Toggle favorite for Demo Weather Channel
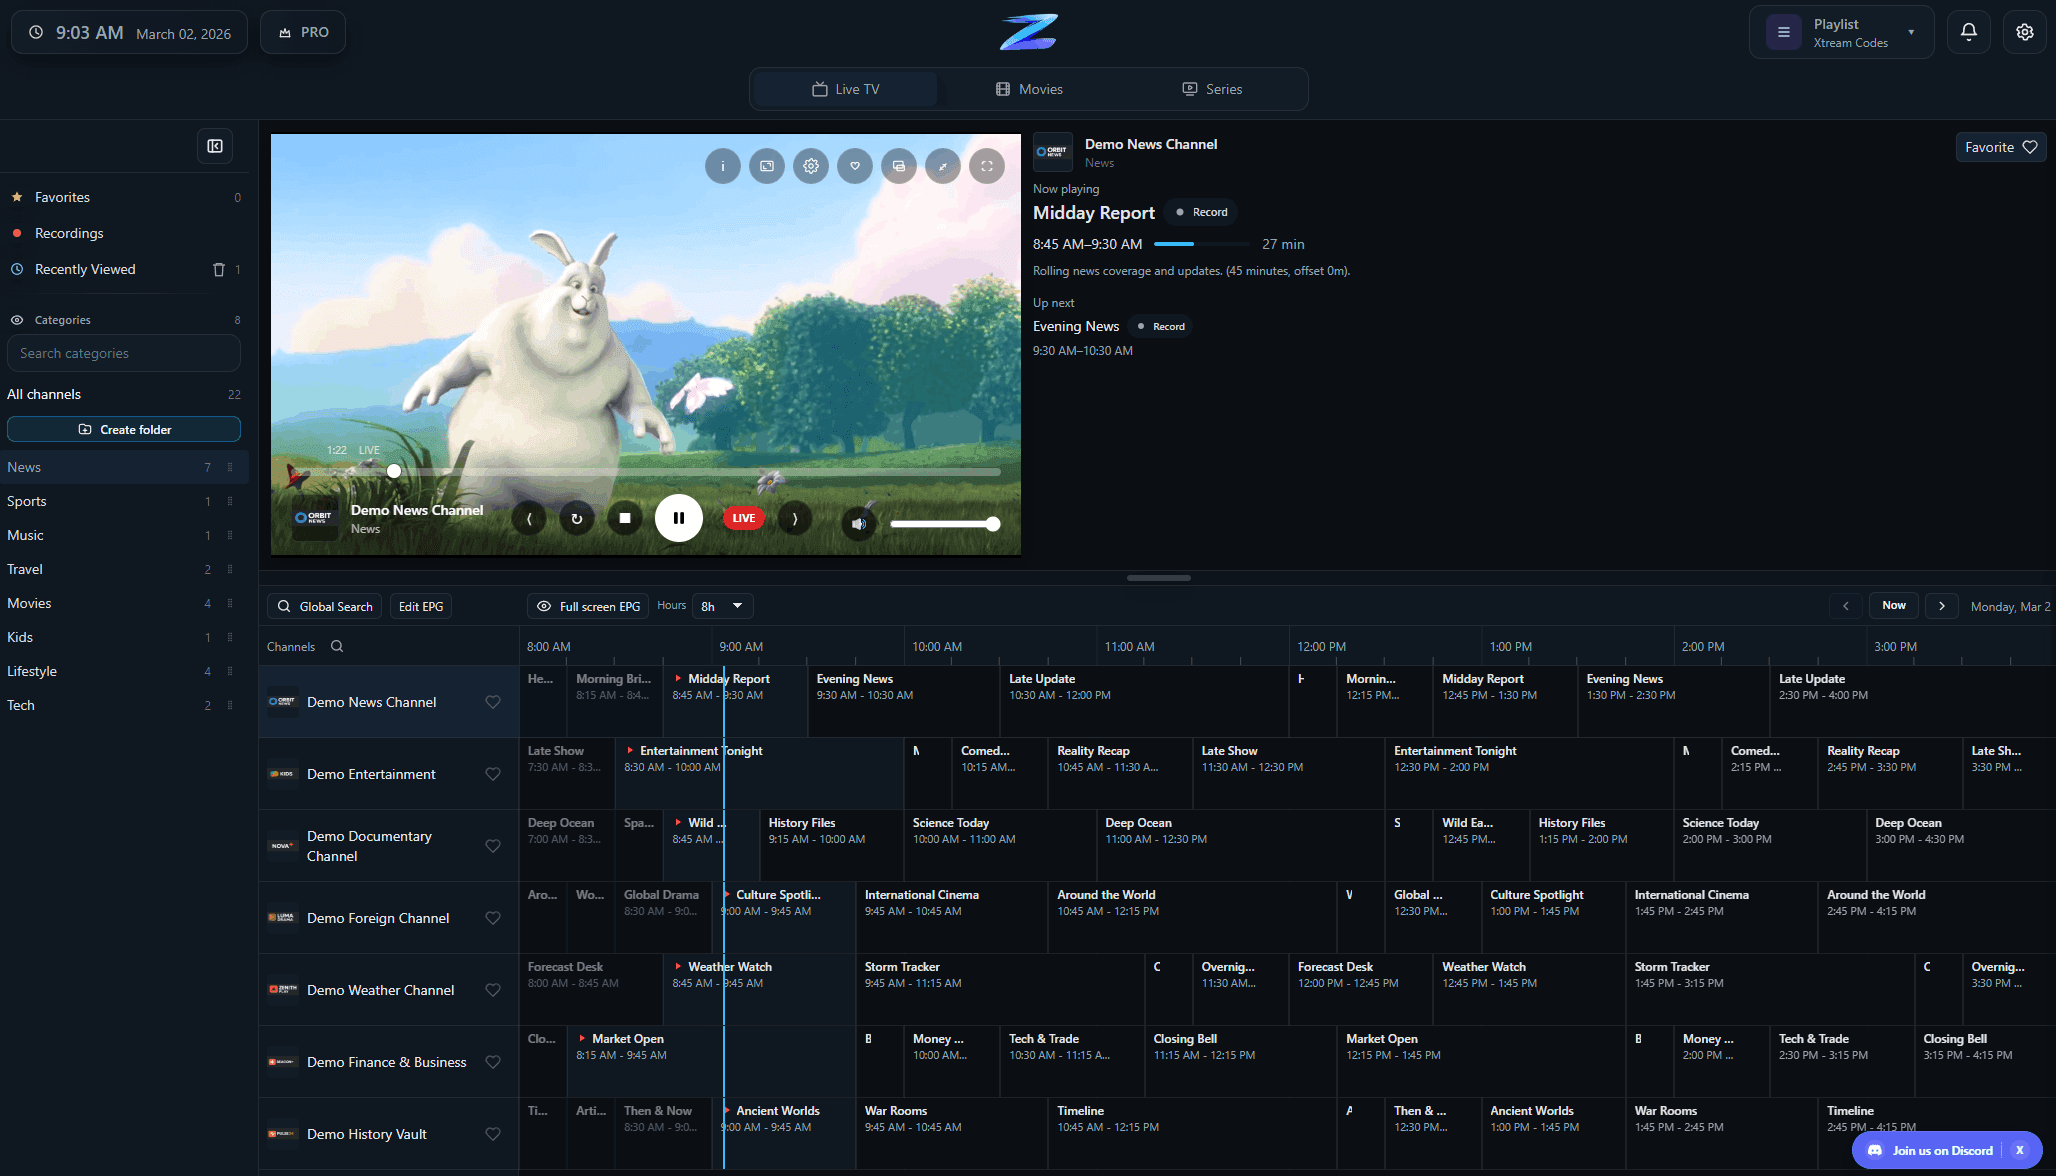The width and height of the screenshot is (2056, 1176). [x=493, y=989]
